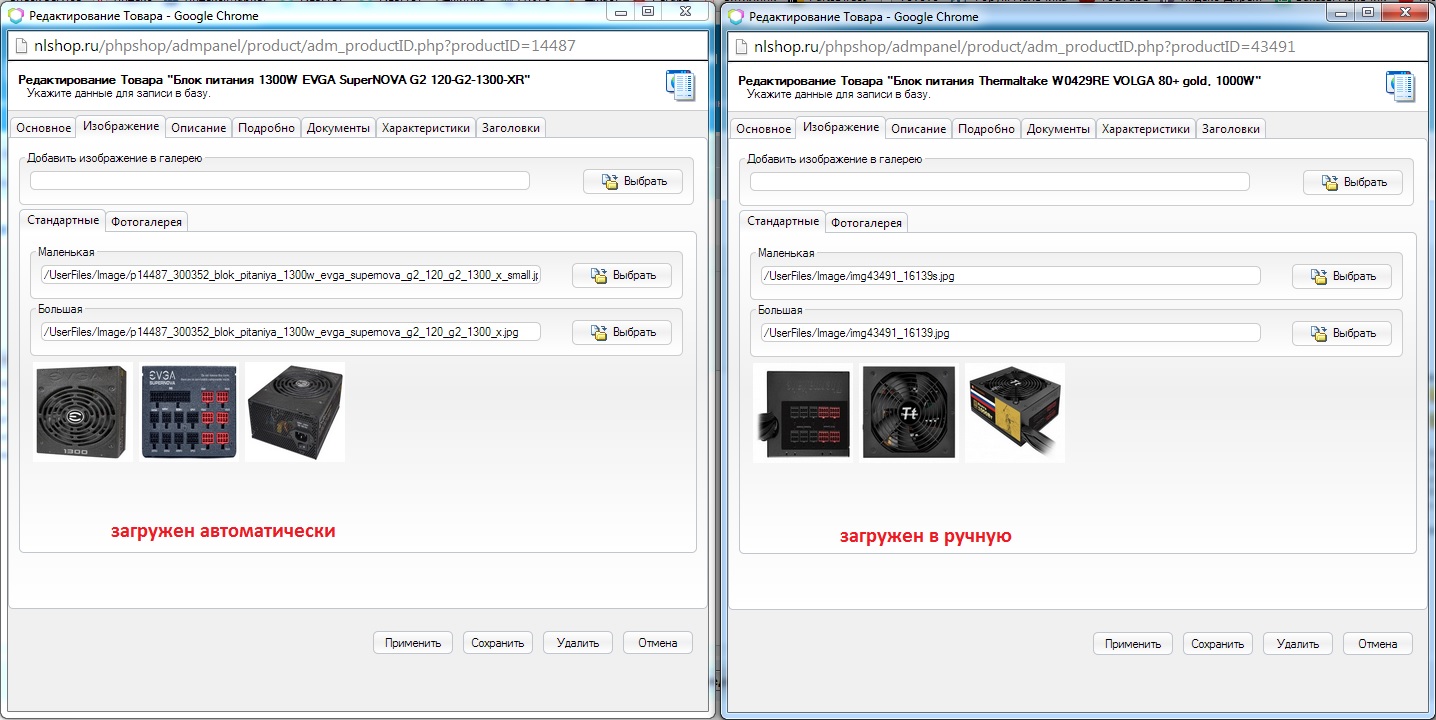This screenshot has height=720, width=1436.
Task: Open the Подробно tab in the EVGA window
Action: click(x=267, y=128)
